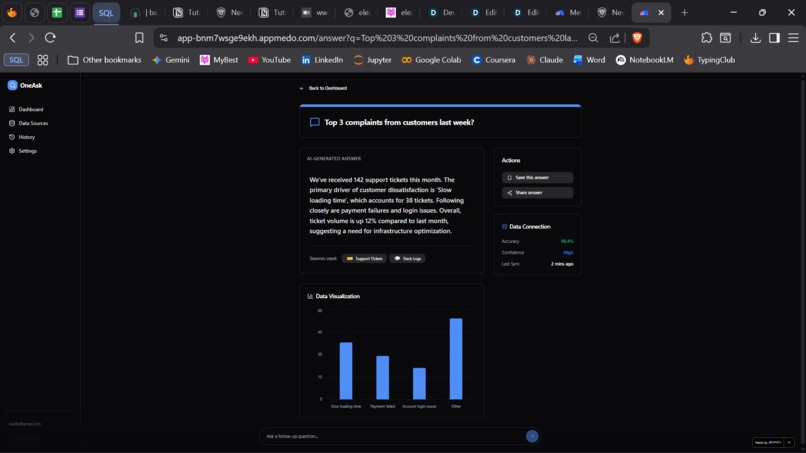Open the Other bookmarks folder
Image resolution: width=806 pixels, height=453 pixels.
coord(104,60)
